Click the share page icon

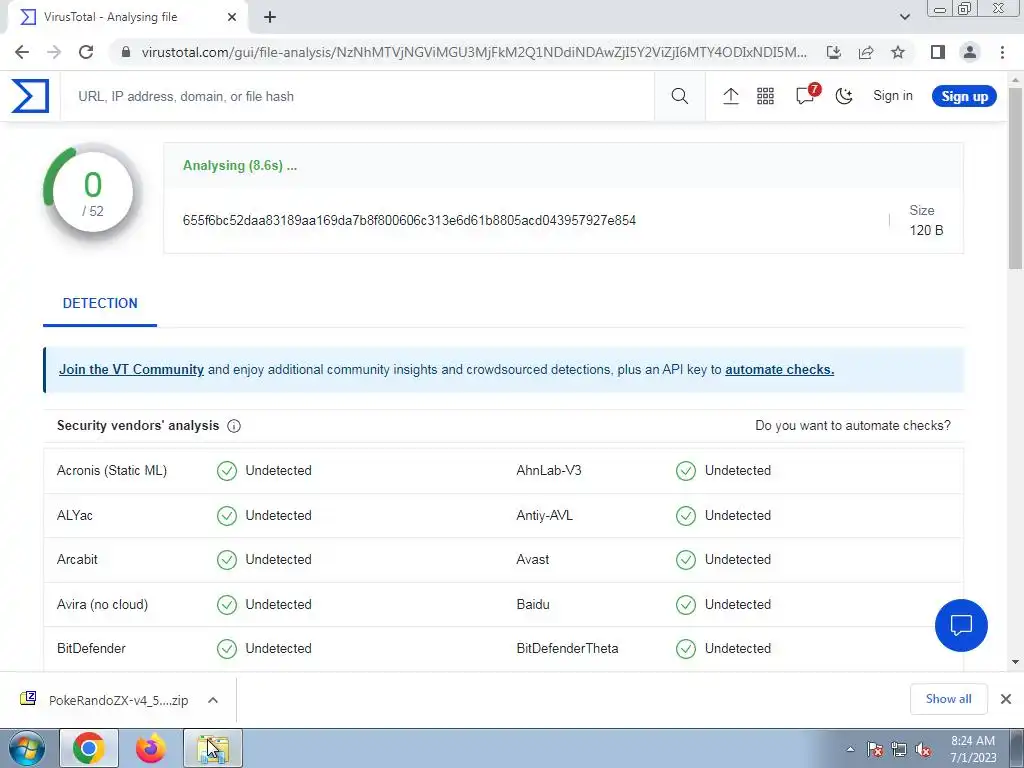pyautogui.click(x=866, y=52)
